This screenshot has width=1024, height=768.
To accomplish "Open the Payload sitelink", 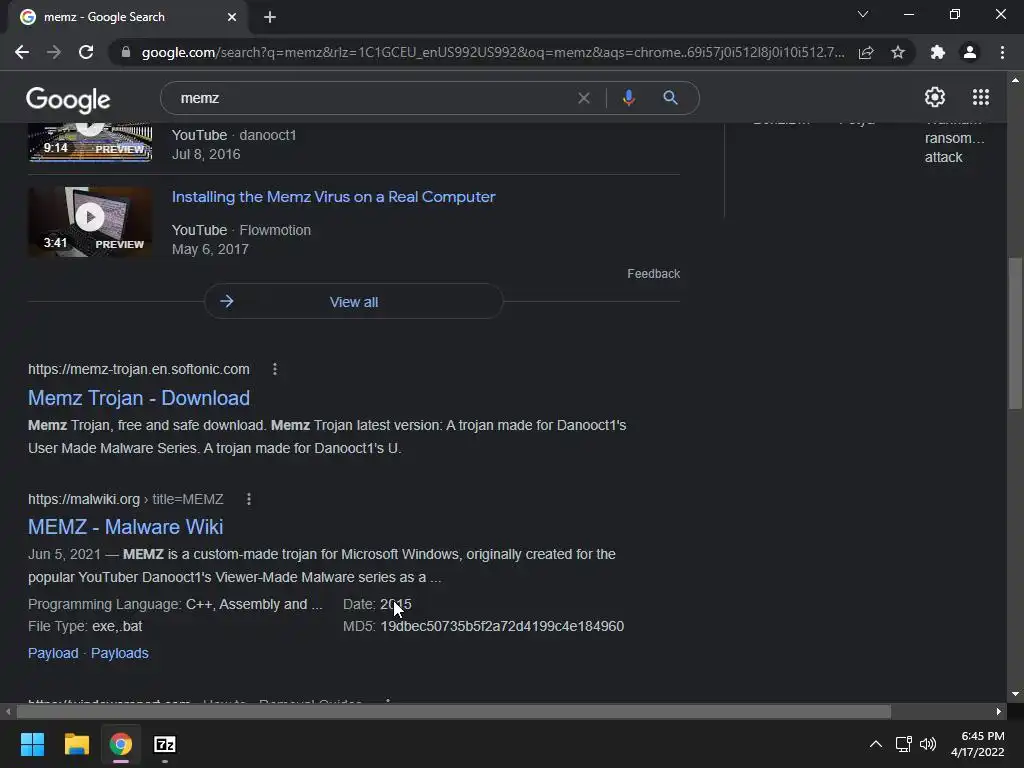I will [53, 653].
